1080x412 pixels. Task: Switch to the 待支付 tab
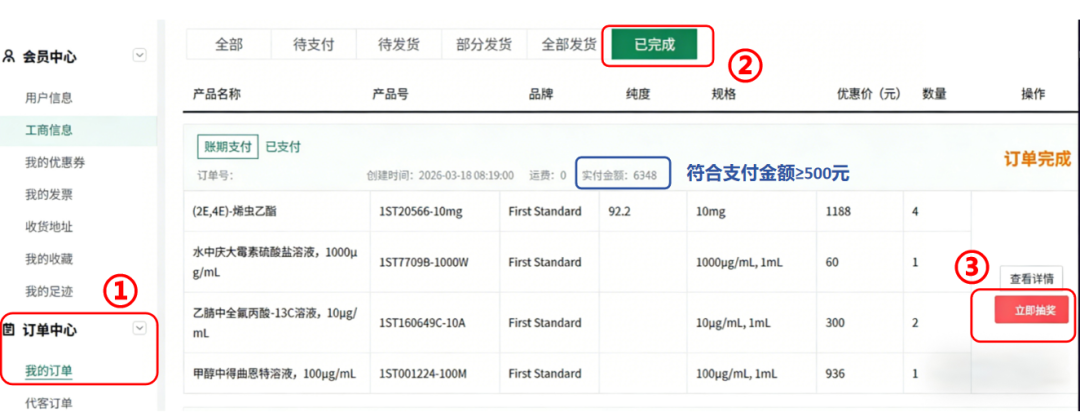[313, 45]
